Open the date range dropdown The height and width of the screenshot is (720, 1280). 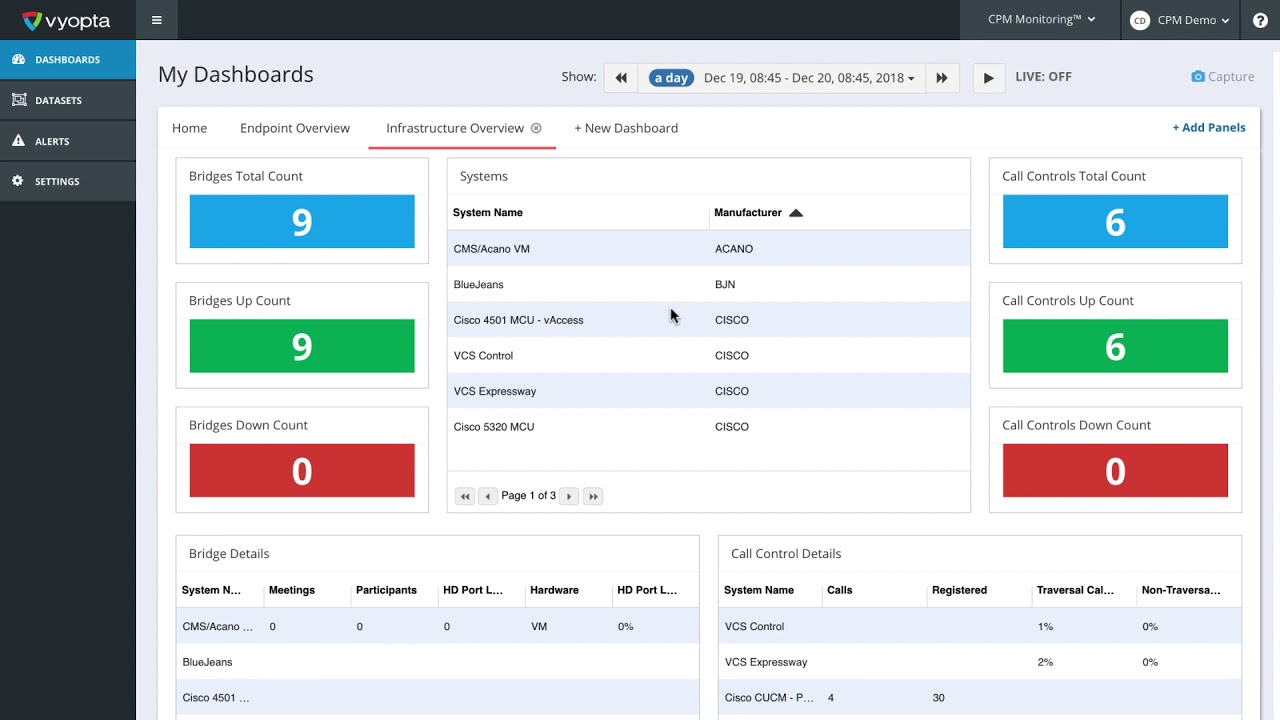click(809, 78)
